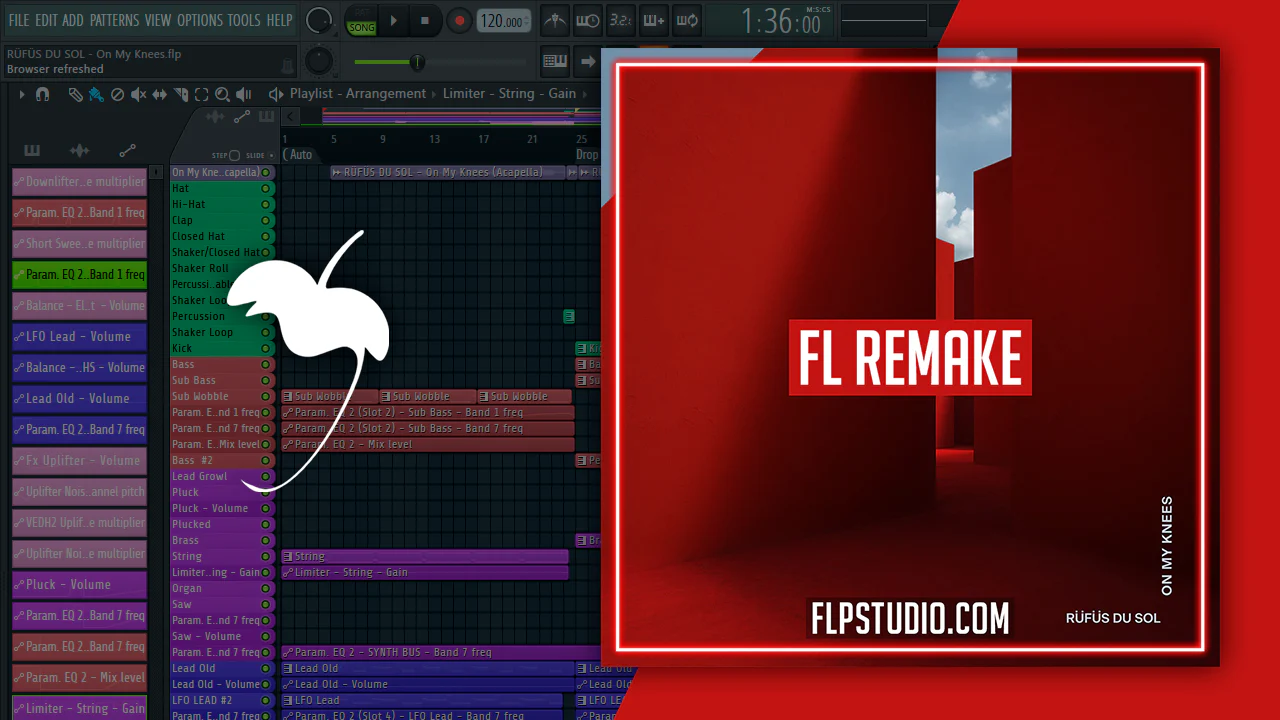
Task: Show pattern clips in the picker panel
Action: pos(32,150)
